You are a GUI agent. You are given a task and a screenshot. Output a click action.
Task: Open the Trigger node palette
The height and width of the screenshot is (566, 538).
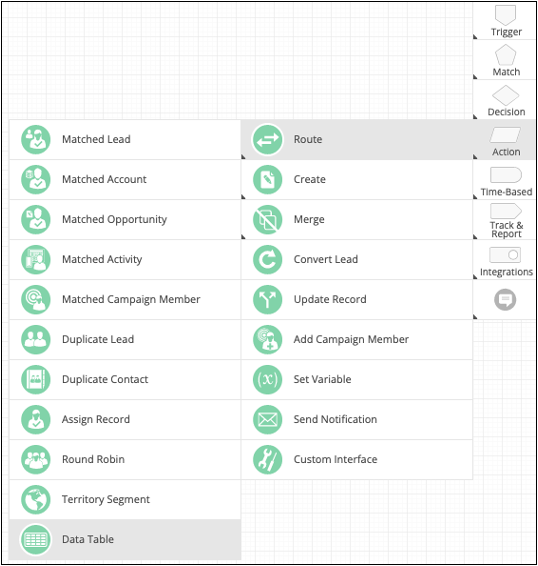click(505, 20)
